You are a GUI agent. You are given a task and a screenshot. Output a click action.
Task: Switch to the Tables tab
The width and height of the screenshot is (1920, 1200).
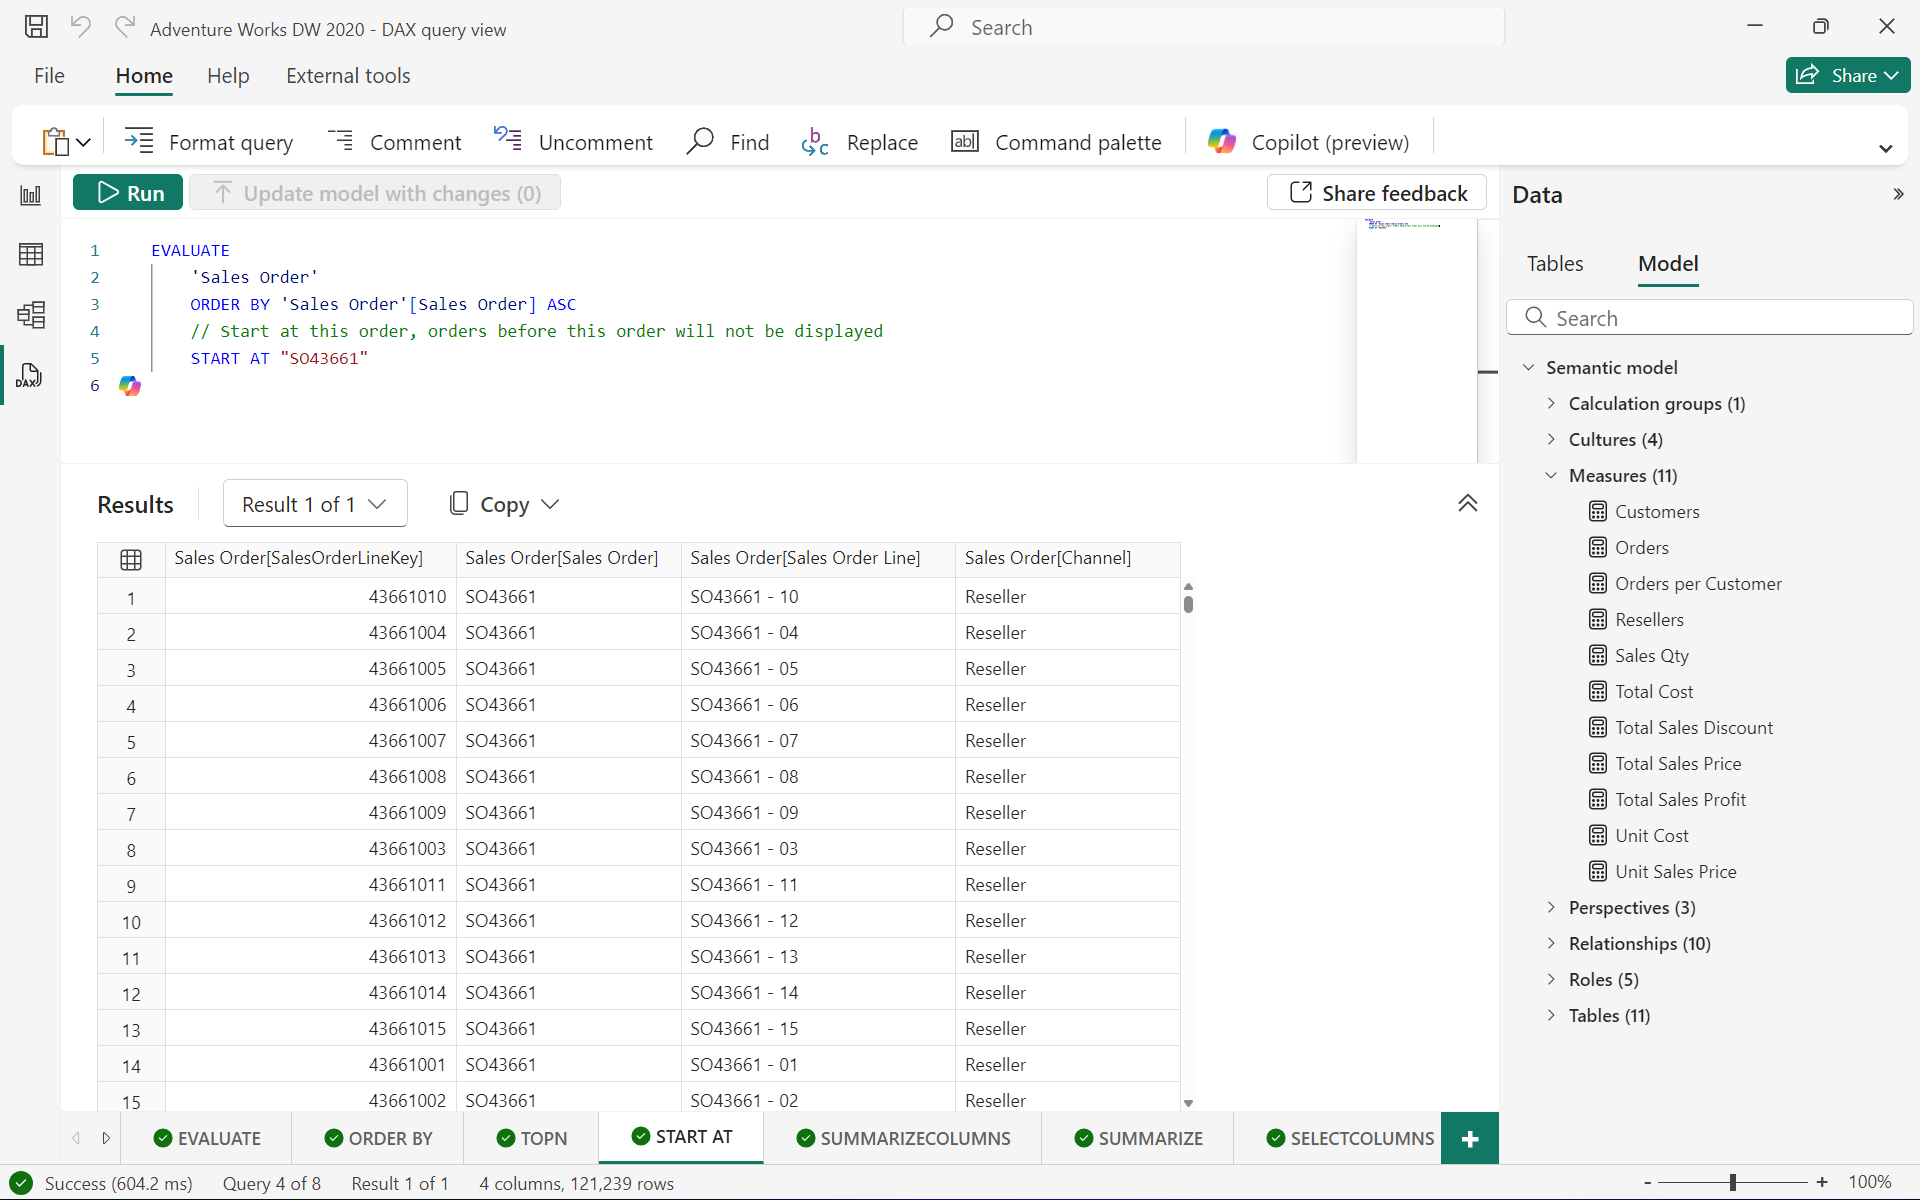point(1554,264)
